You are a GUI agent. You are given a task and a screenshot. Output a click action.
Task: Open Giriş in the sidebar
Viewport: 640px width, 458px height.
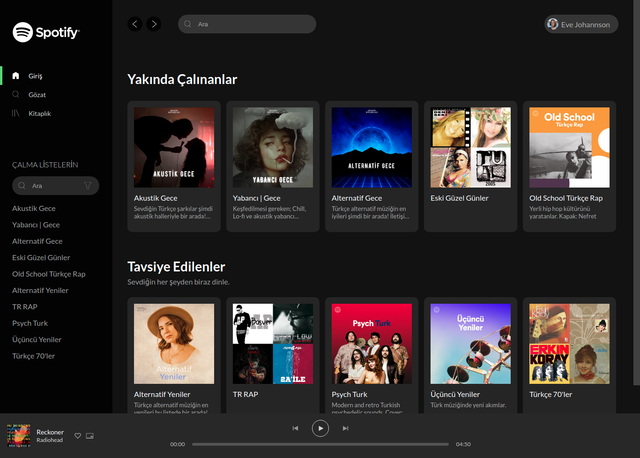[x=35, y=76]
